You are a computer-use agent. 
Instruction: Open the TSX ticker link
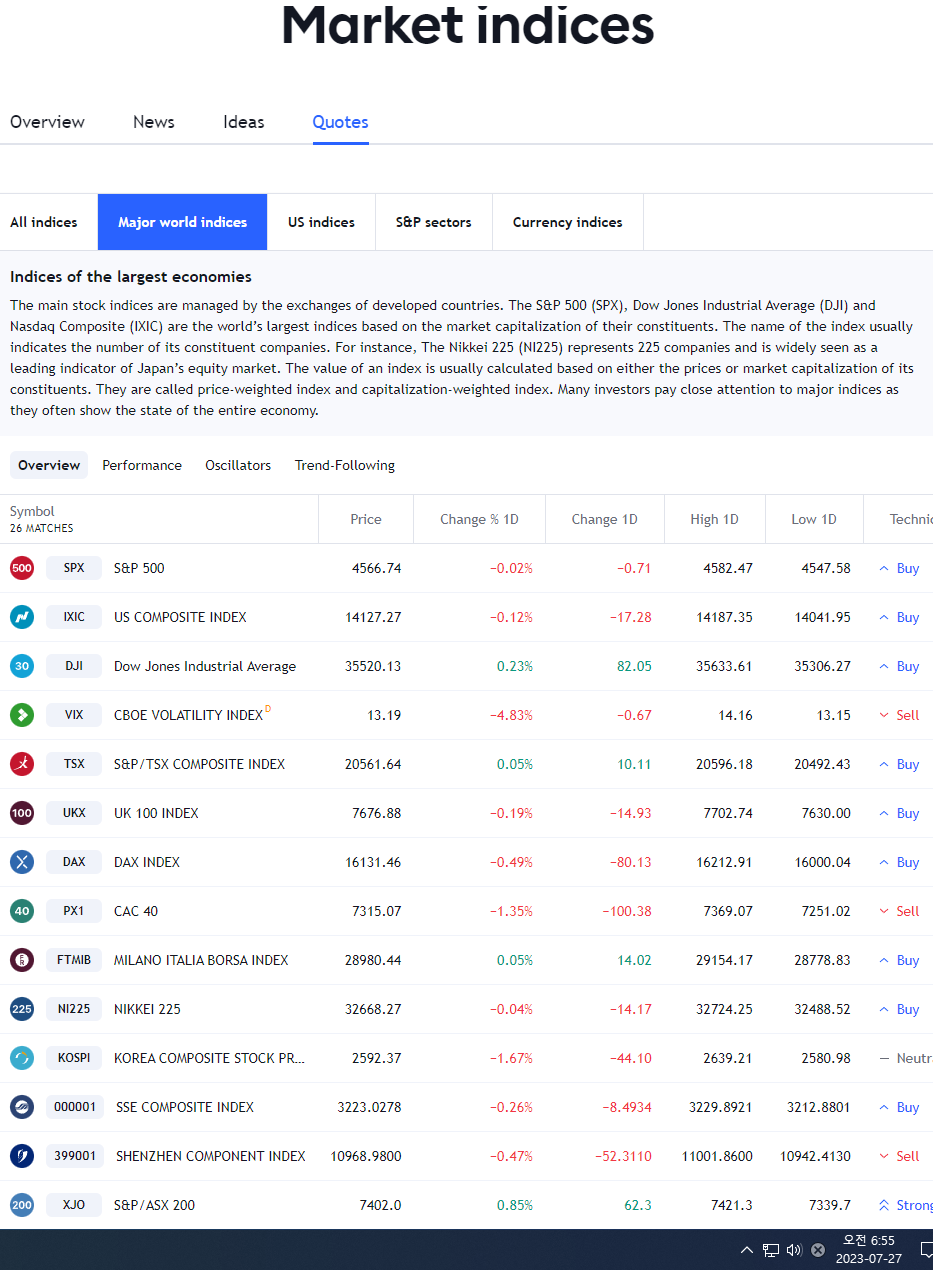click(x=74, y=764)
